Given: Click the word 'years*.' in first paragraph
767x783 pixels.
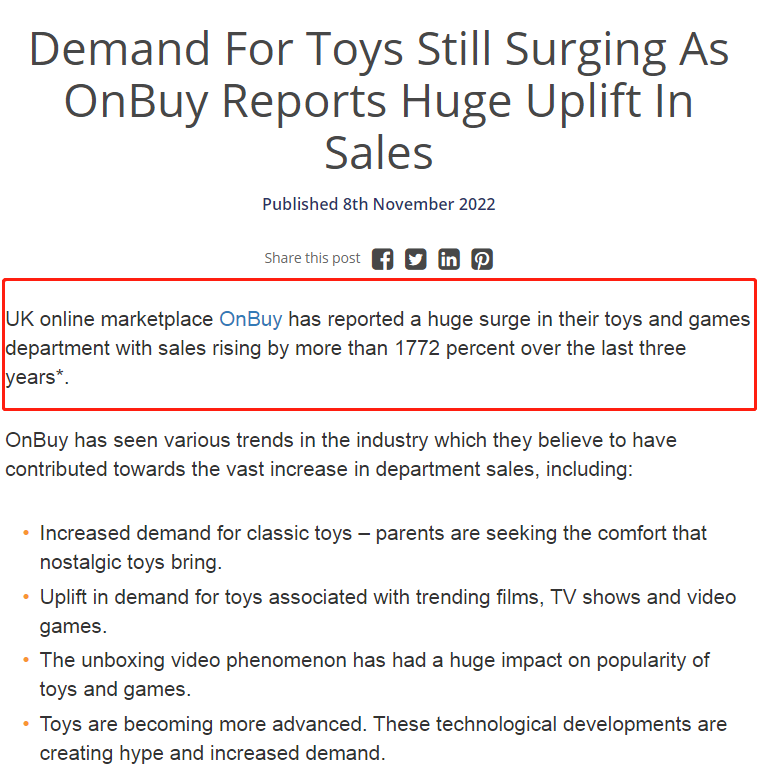Looking at the screenshot, I should coord(37,378).
